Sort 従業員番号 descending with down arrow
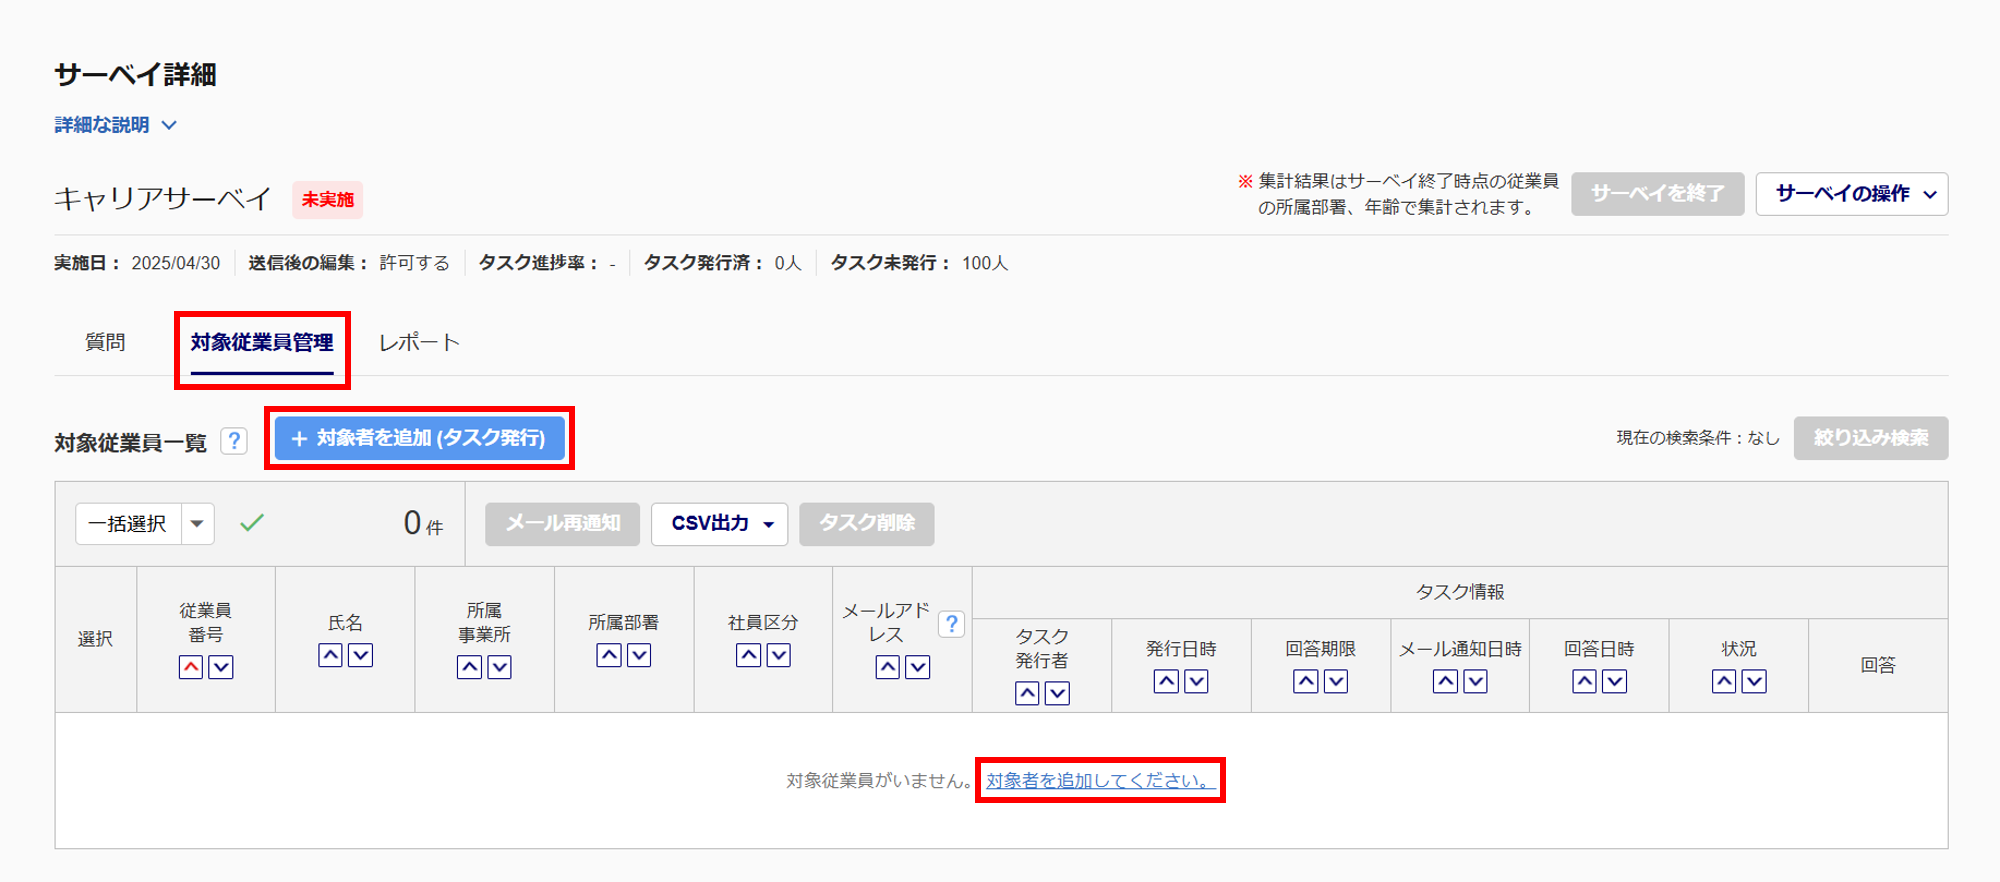The height and width of the screenshot is (882, 2000). point(221,667)
